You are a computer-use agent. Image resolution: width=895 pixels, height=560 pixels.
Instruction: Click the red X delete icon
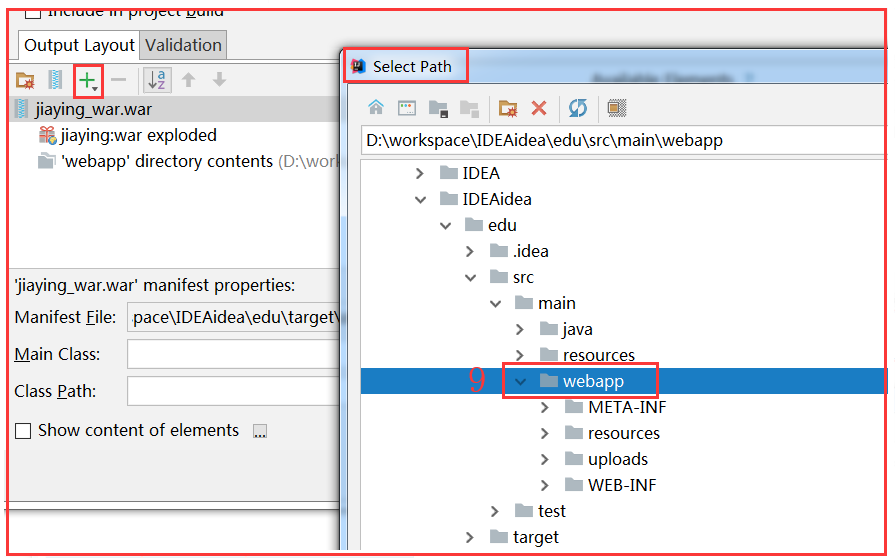coord(539,108)
